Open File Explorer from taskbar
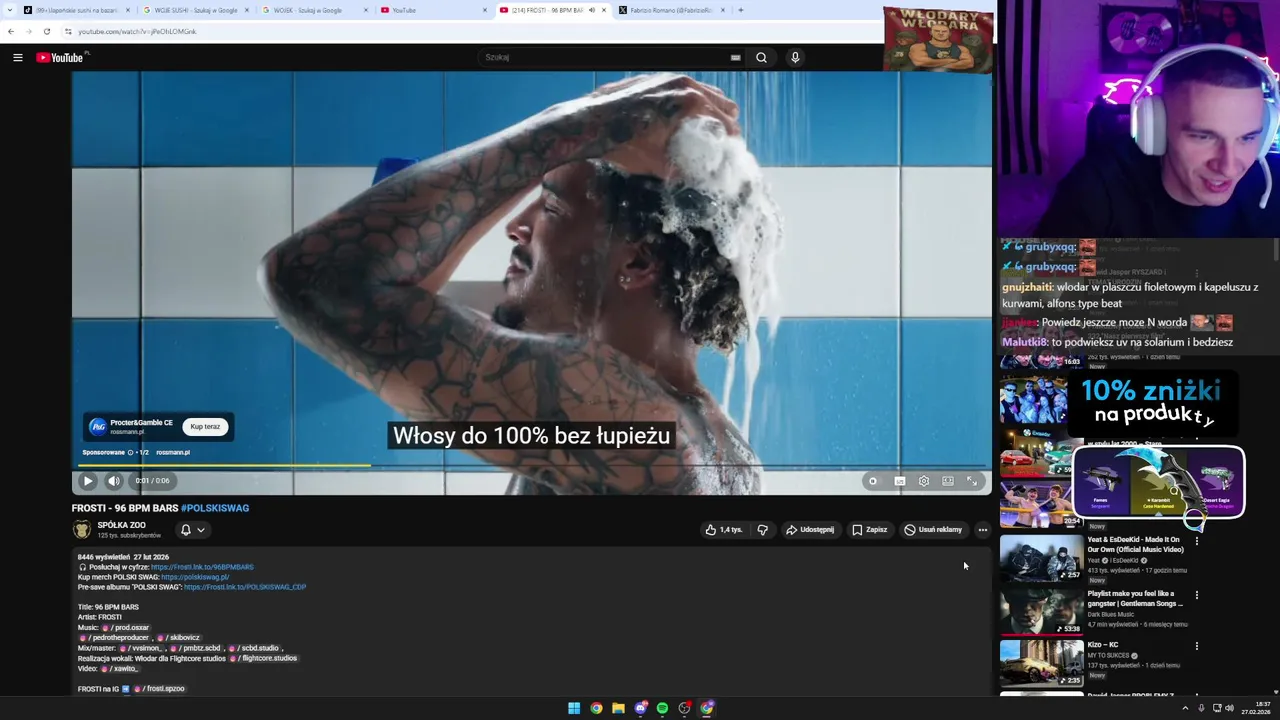Screen dimensions: 1280x720 pyautogui.click(x=618, y=708)
